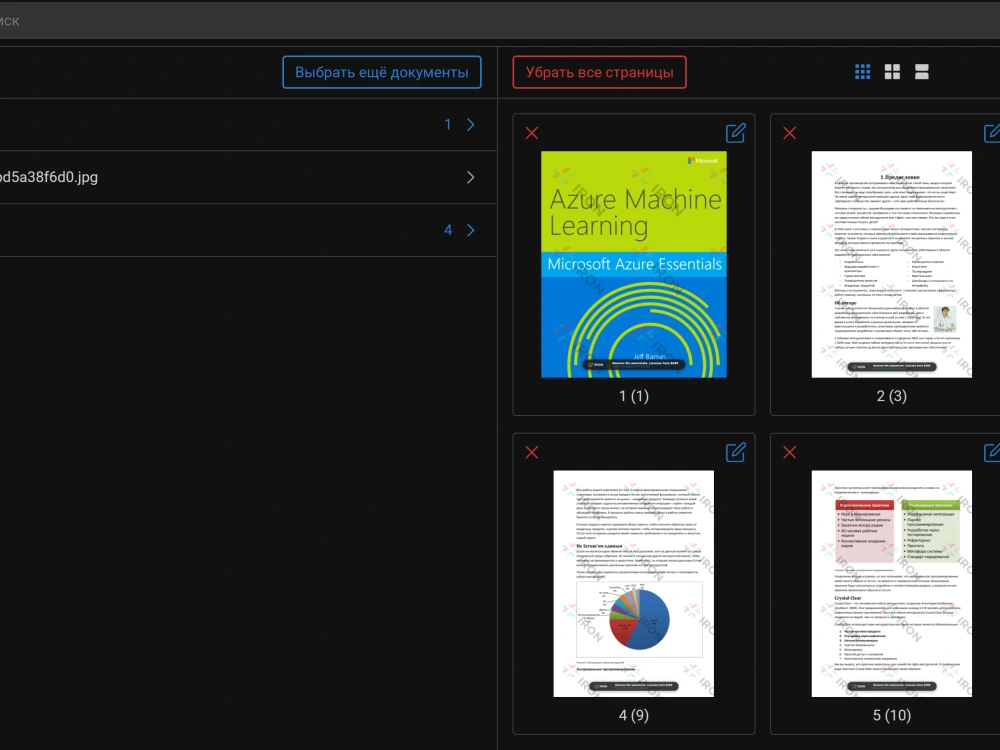
Task: Open page 5 (10) thumbnail
Action: point(892,584)
